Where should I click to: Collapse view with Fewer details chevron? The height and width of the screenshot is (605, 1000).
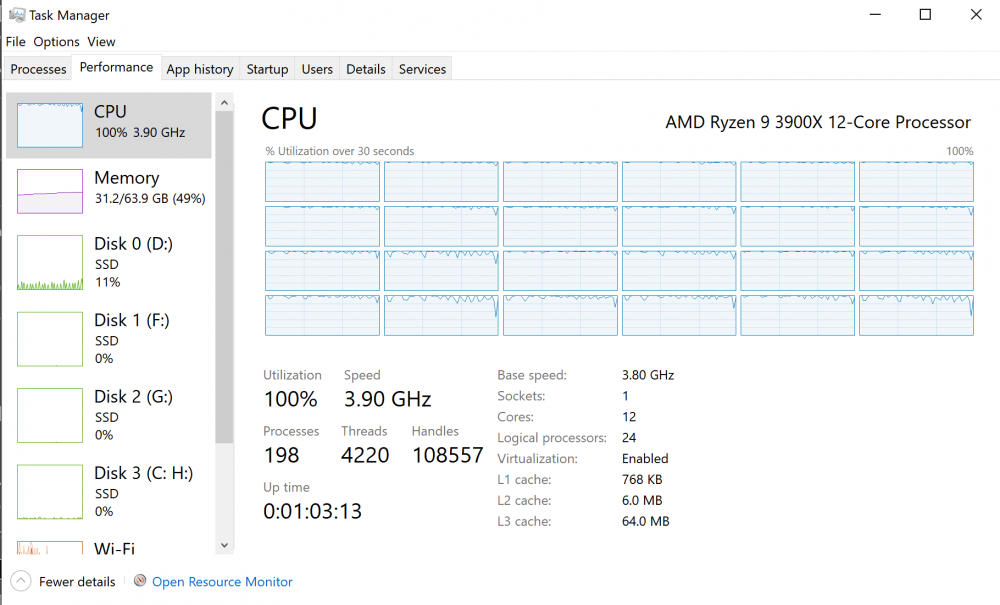click(x=20, y=581)
